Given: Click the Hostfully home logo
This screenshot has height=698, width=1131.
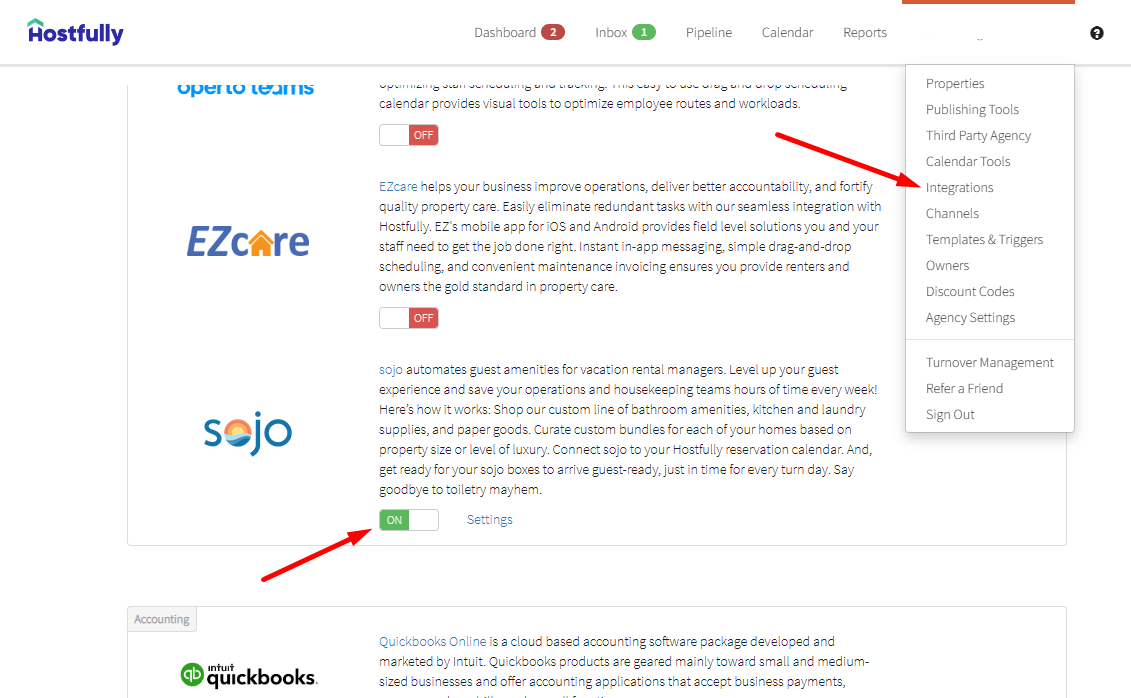Looking at the screenshot, I should (75, 32).
